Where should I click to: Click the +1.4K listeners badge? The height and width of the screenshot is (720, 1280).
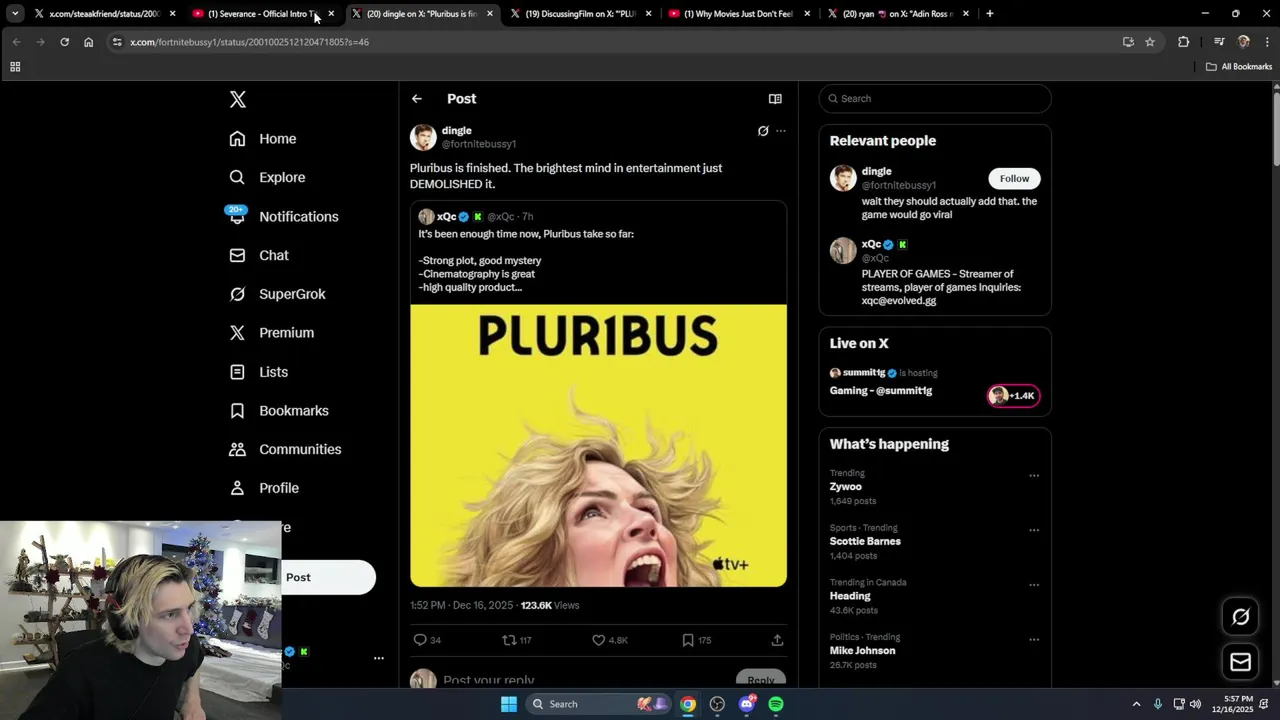[x=1014, y=396]
